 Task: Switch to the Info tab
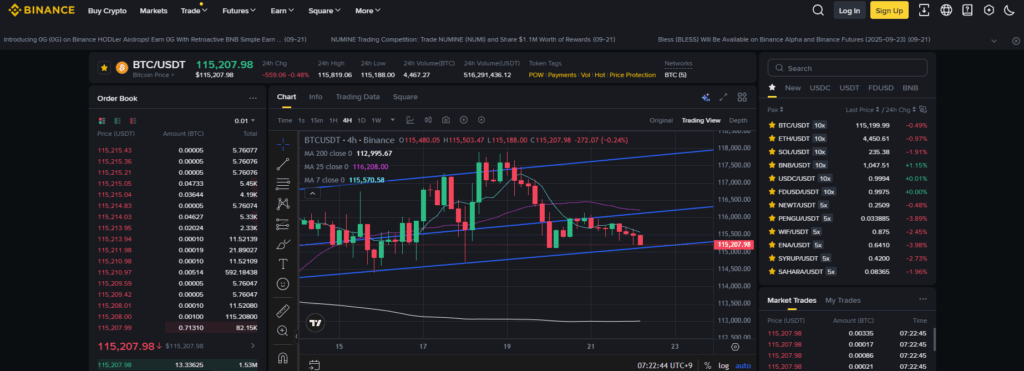coord(315,97)
